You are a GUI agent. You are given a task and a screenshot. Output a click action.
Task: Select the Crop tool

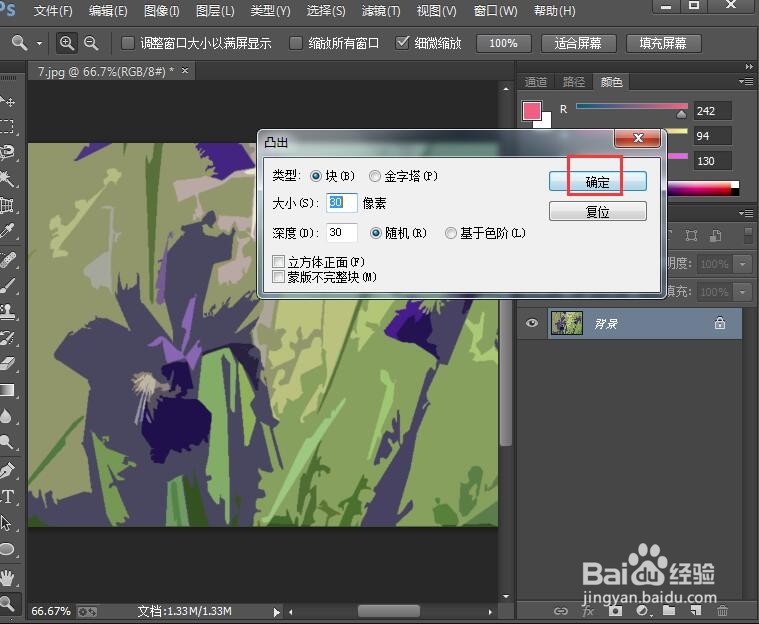pyautogui.click(x=7, y=205)
